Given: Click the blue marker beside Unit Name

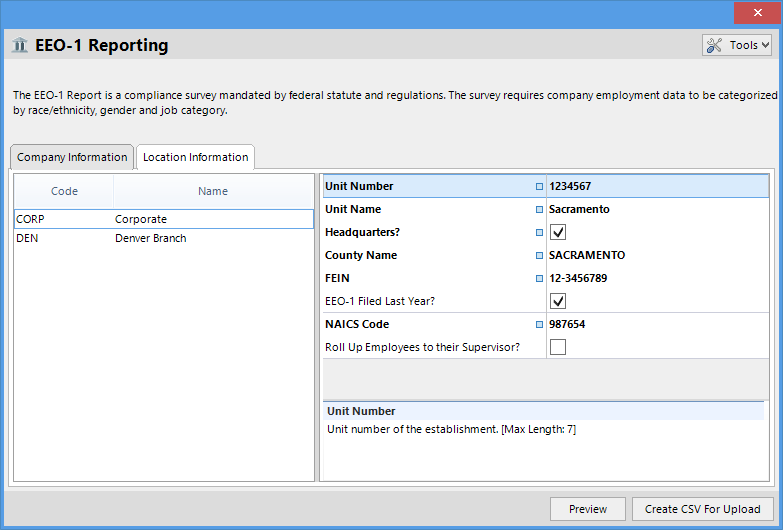Looking at the screenshot, I should [539, 209].
